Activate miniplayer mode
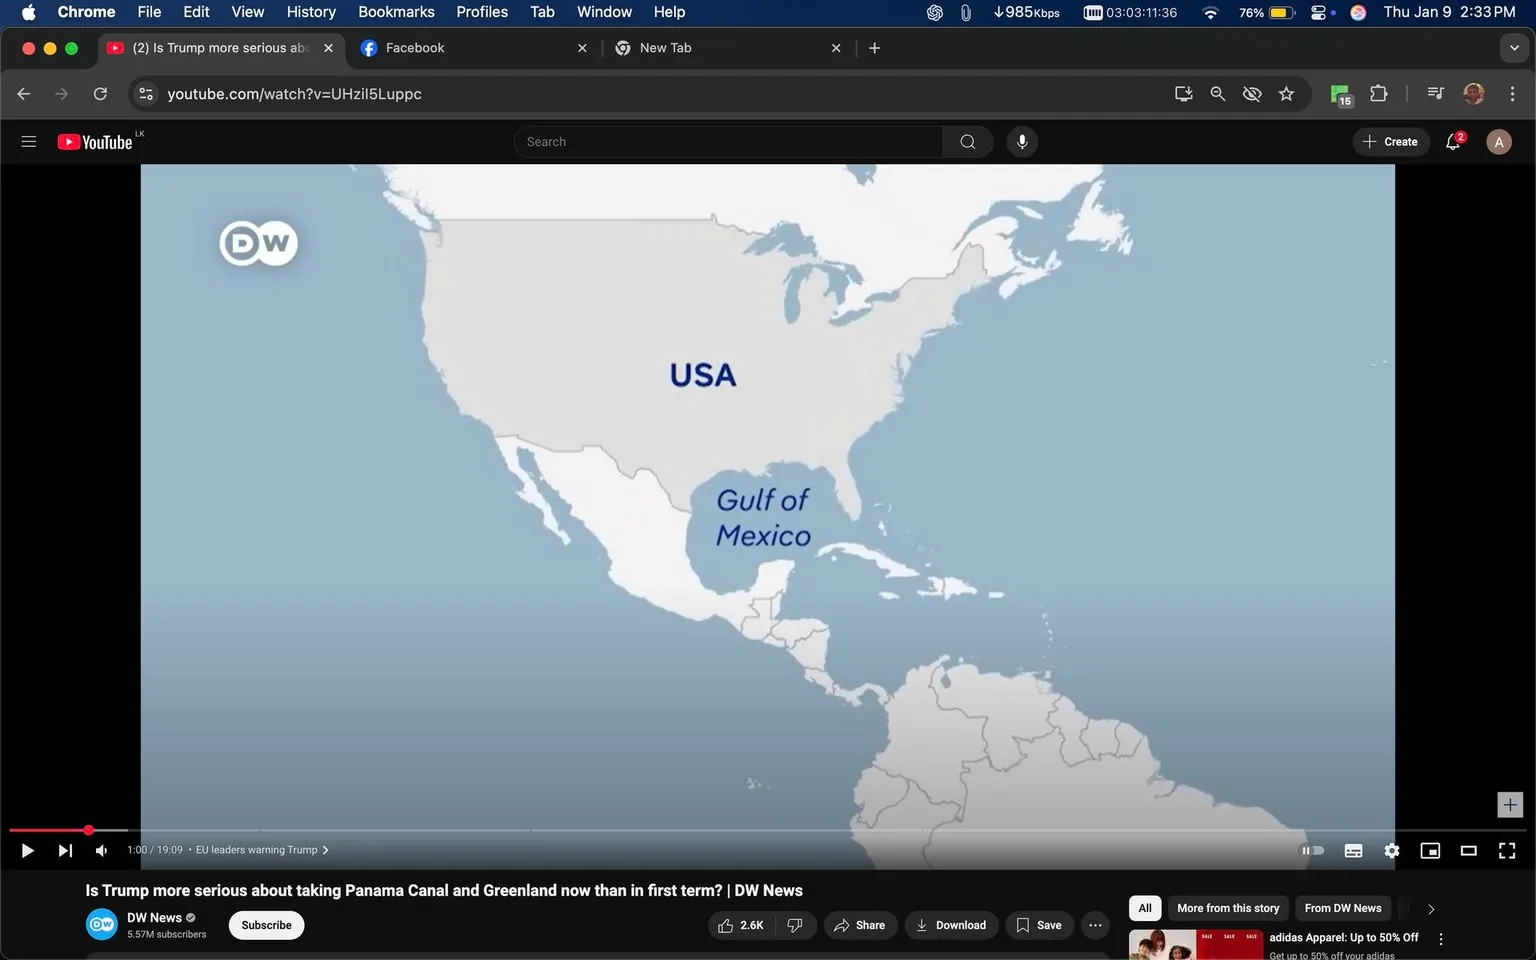The height and width of the screenshot is (960, 1536). pos(1429,850)
